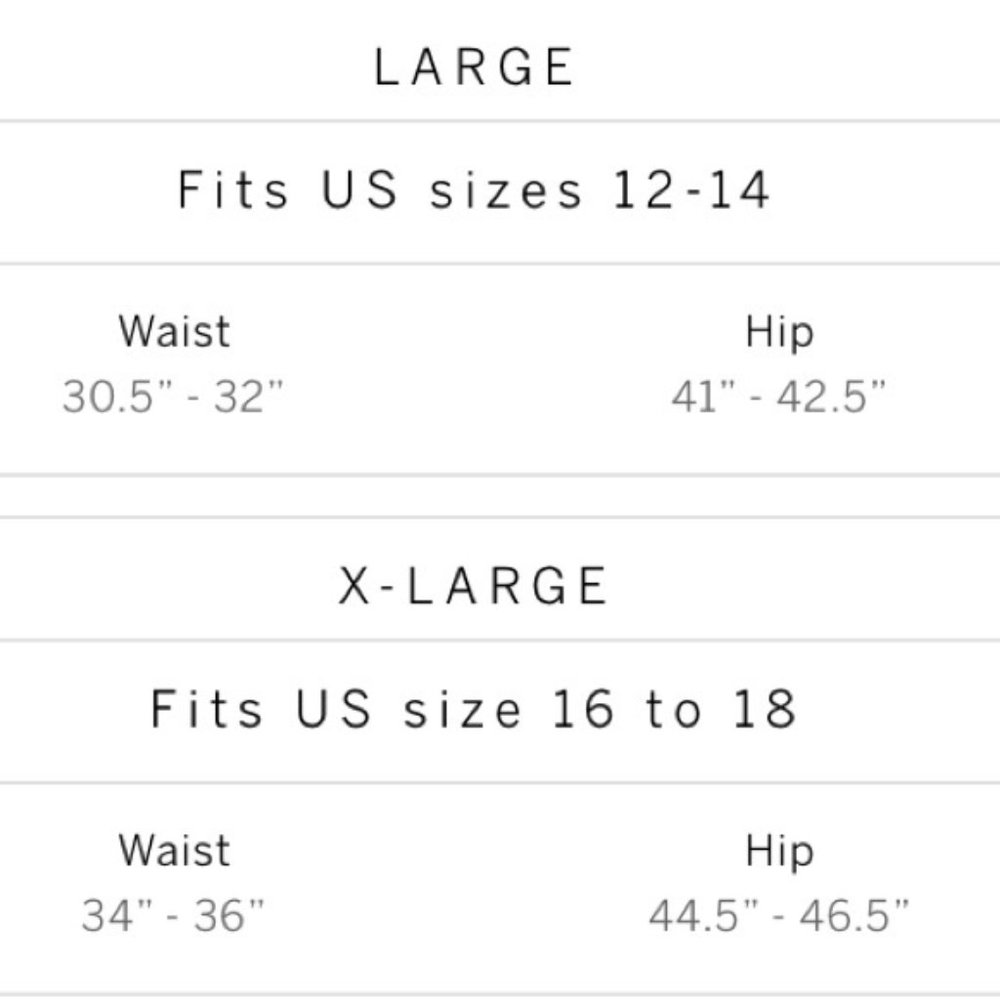Image resolution: width=1000 pixels, height=1000 pixels.
Task: Click the divider line below LARGE heading
Action: tap(500, 122)
